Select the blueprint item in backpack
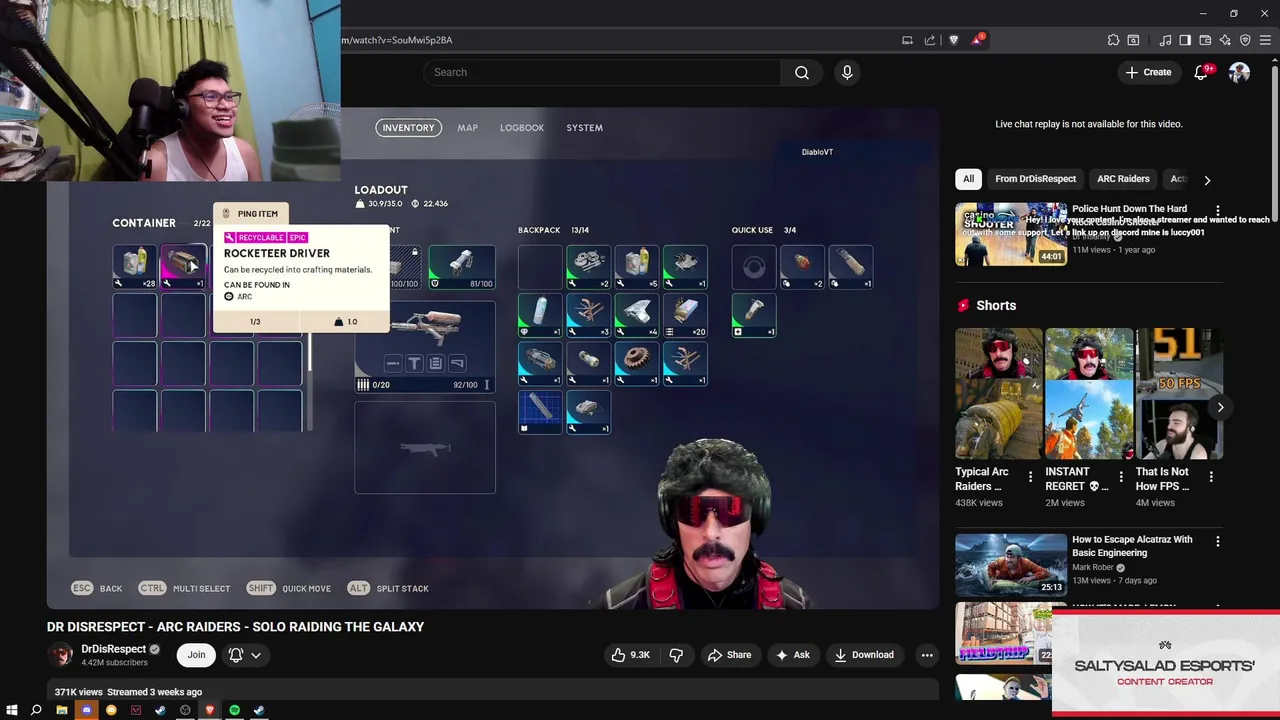The image size is (1280, 720). (540, 411)
